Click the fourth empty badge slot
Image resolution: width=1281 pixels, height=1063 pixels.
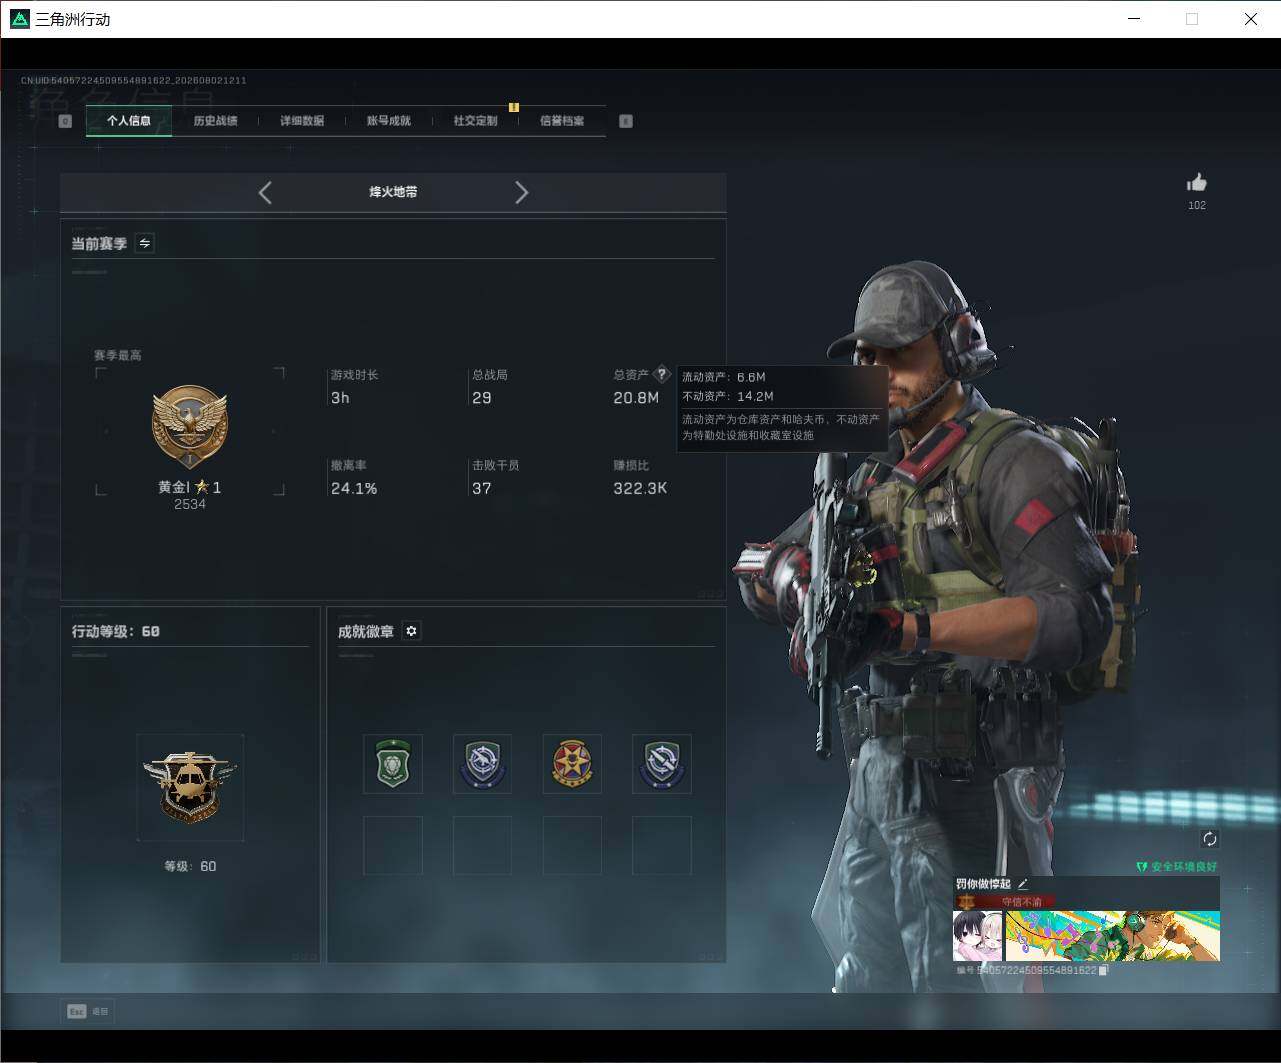(662, 845)
